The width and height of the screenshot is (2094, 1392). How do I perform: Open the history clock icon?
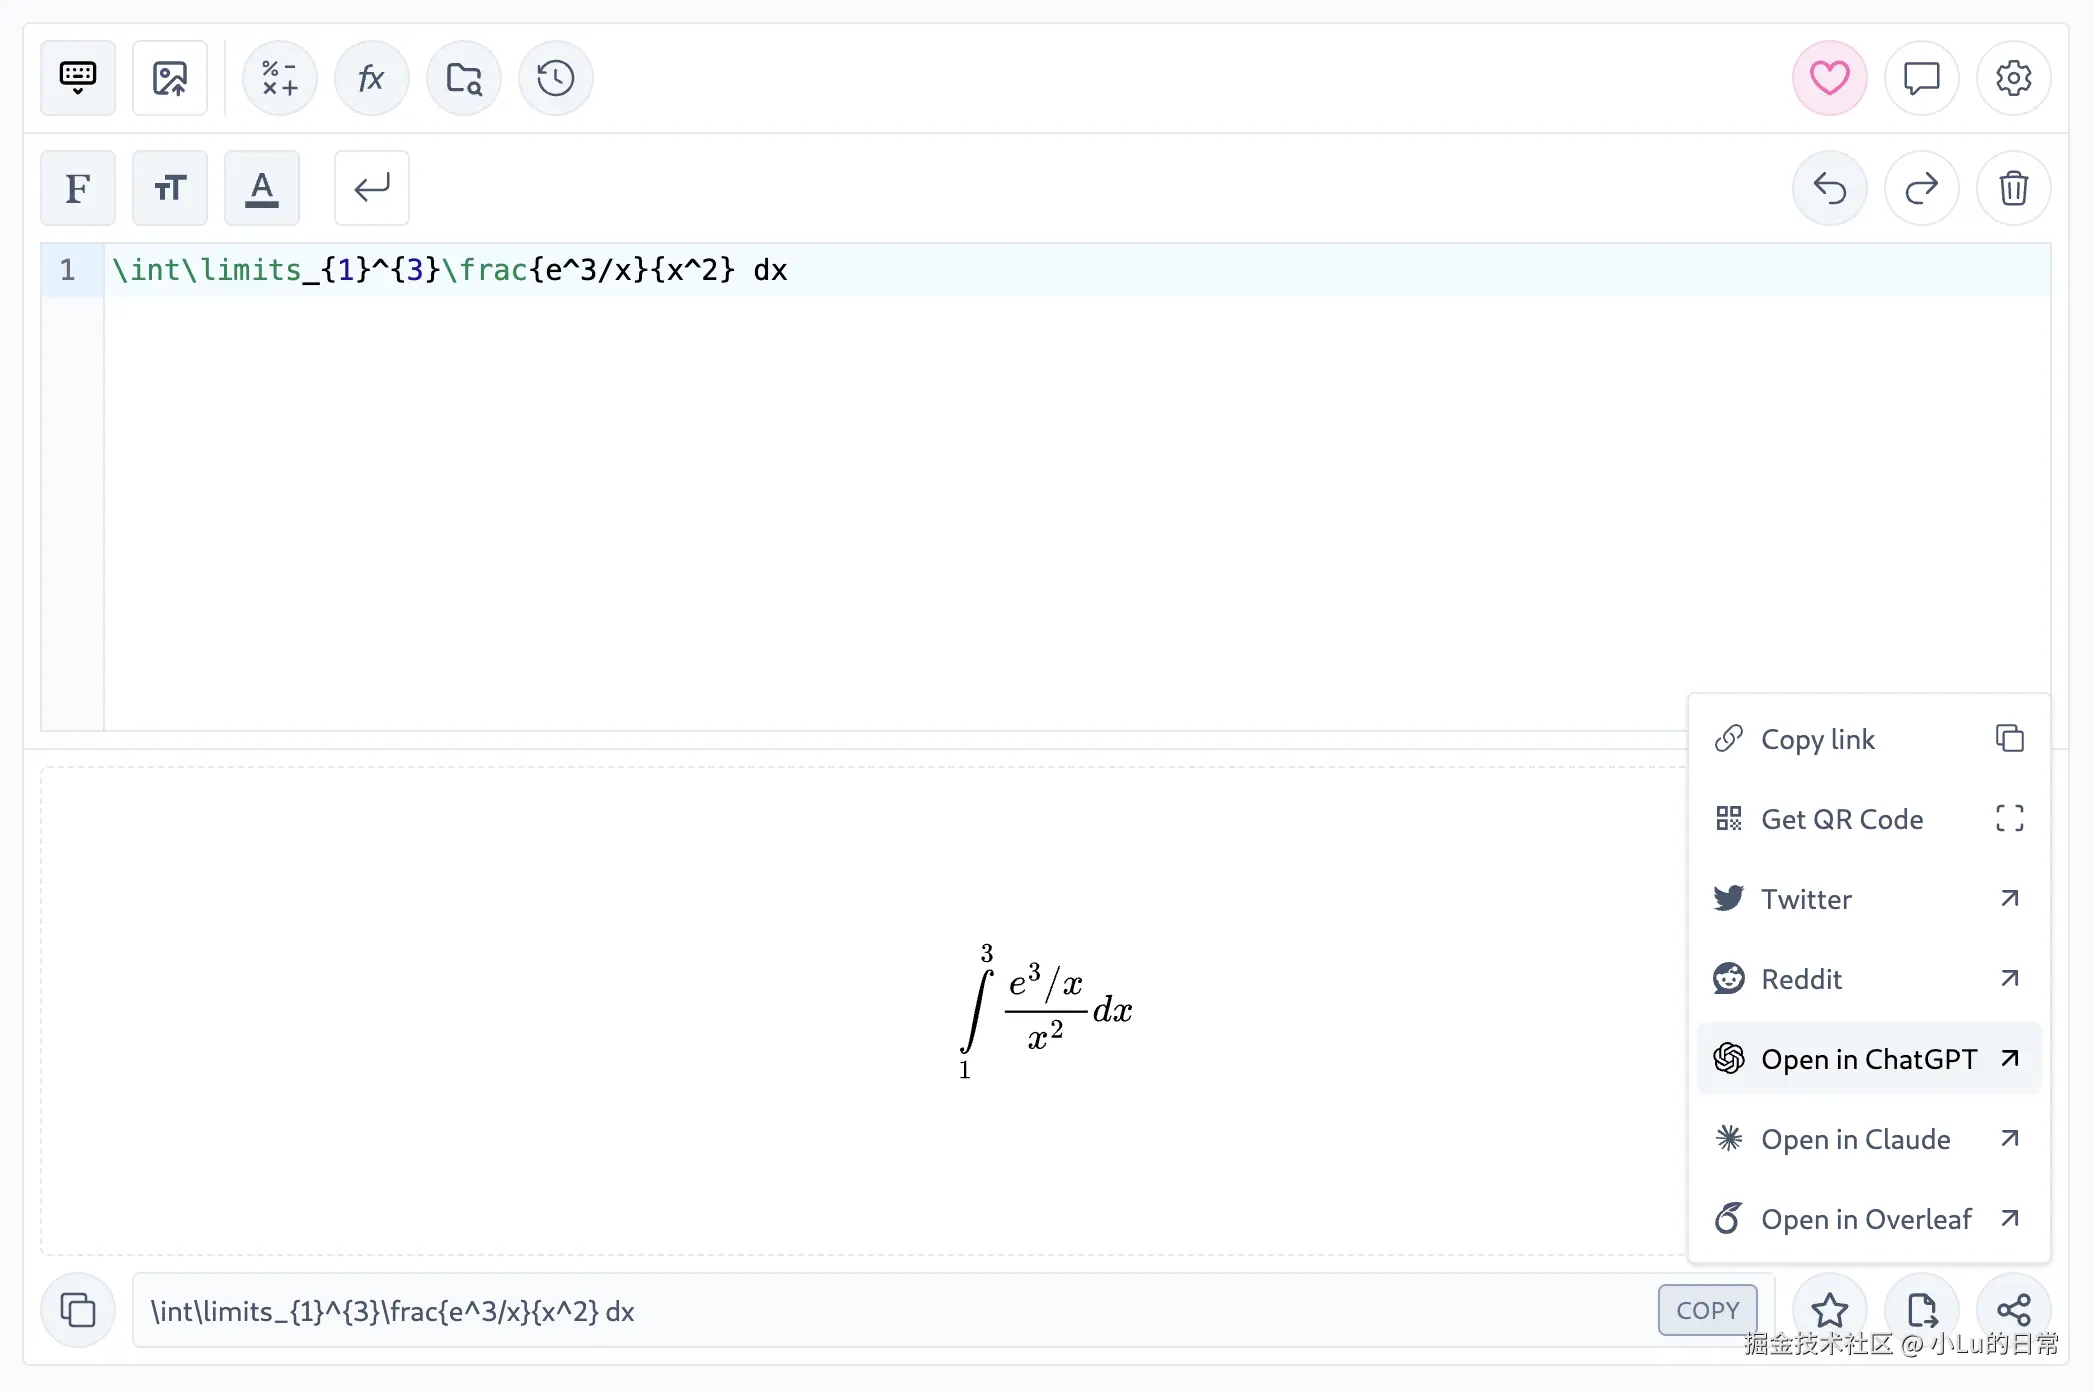(x=555, y=78)
